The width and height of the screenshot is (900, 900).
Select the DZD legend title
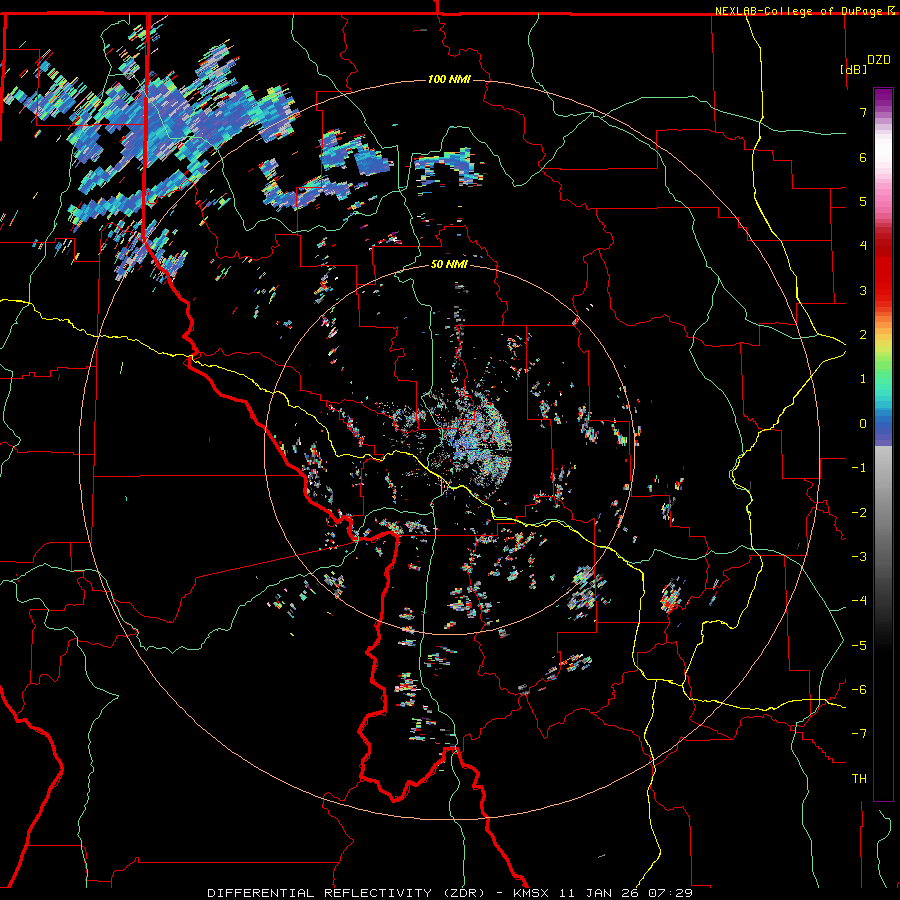pos(879,60)
